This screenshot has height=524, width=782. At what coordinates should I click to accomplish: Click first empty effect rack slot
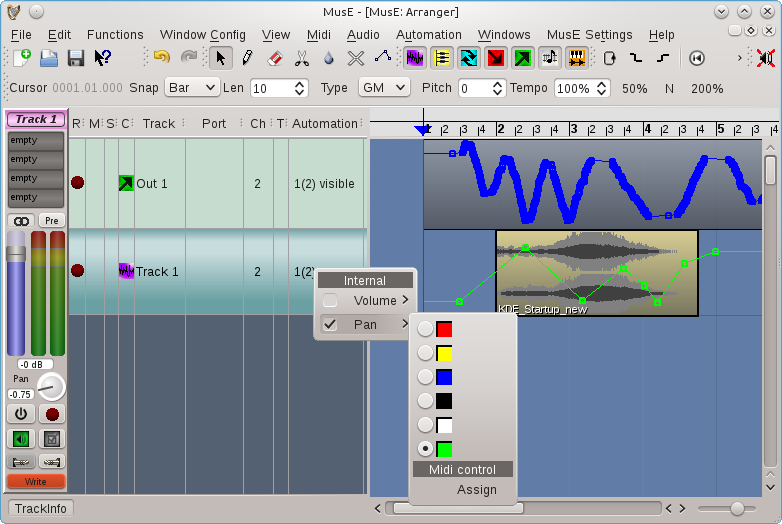(35, 141)
